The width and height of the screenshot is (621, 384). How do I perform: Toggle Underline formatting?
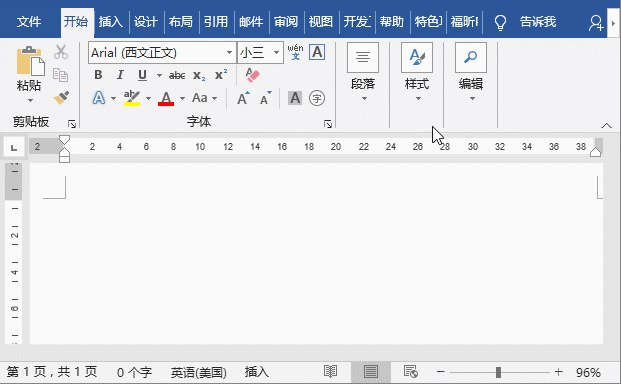[142, 75]
